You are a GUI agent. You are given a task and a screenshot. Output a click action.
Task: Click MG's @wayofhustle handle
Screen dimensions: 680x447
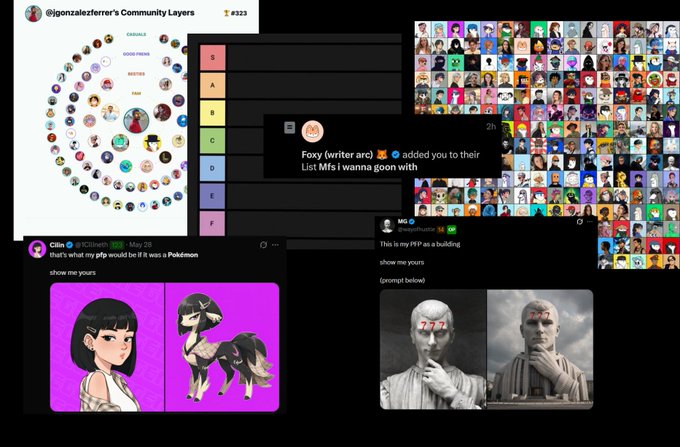tap(416, 229)
